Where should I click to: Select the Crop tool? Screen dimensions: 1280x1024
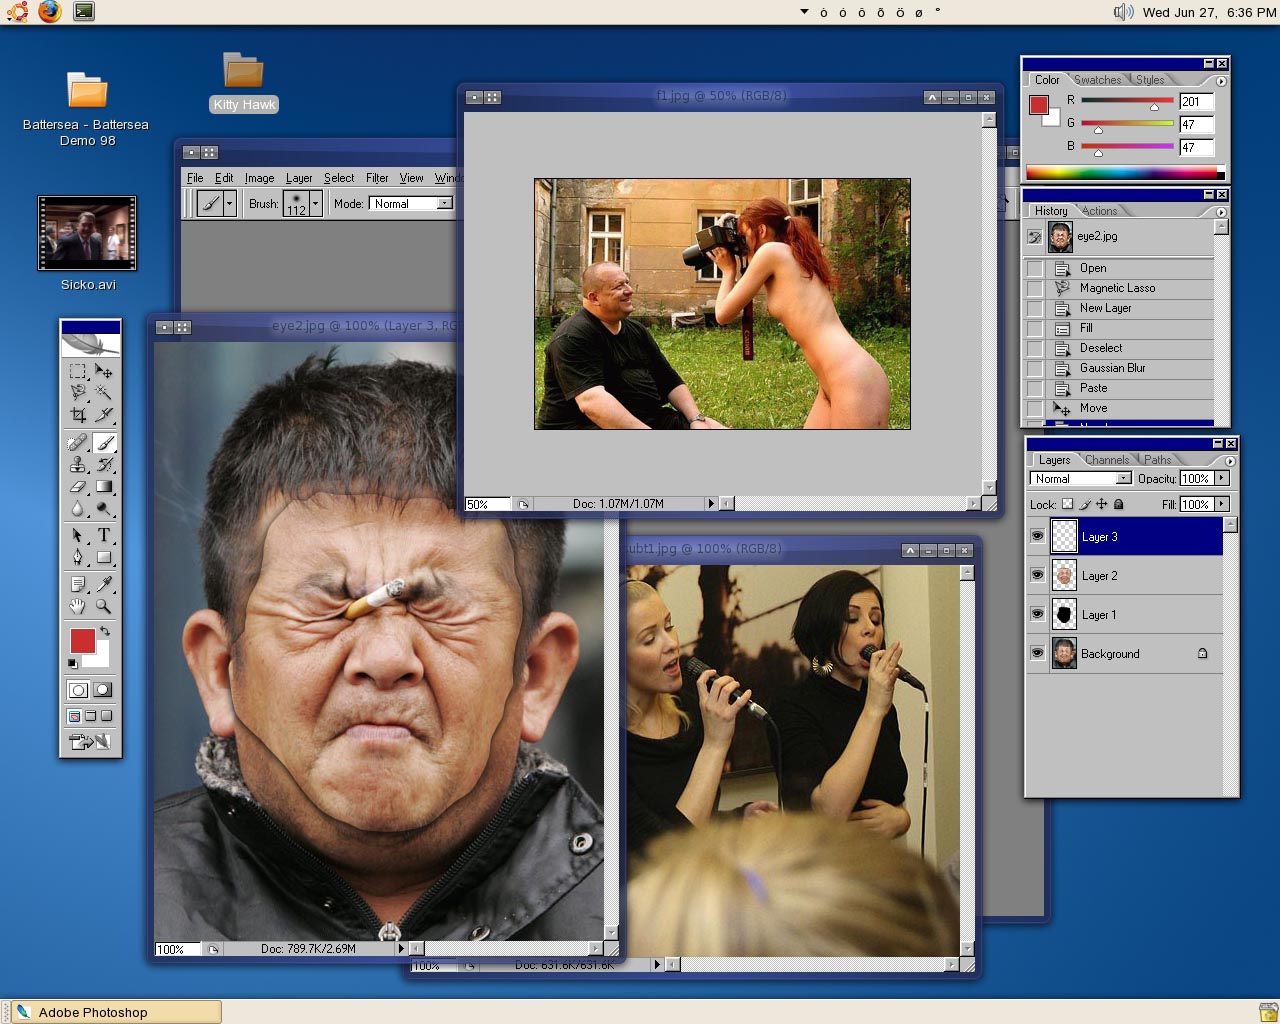coord(78,414)
